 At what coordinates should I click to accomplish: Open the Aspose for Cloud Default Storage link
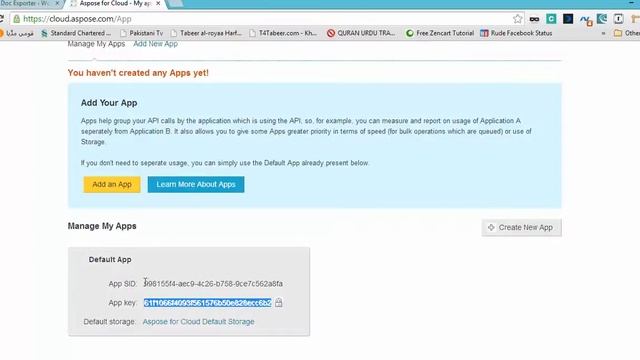click(x=198, y=322)
